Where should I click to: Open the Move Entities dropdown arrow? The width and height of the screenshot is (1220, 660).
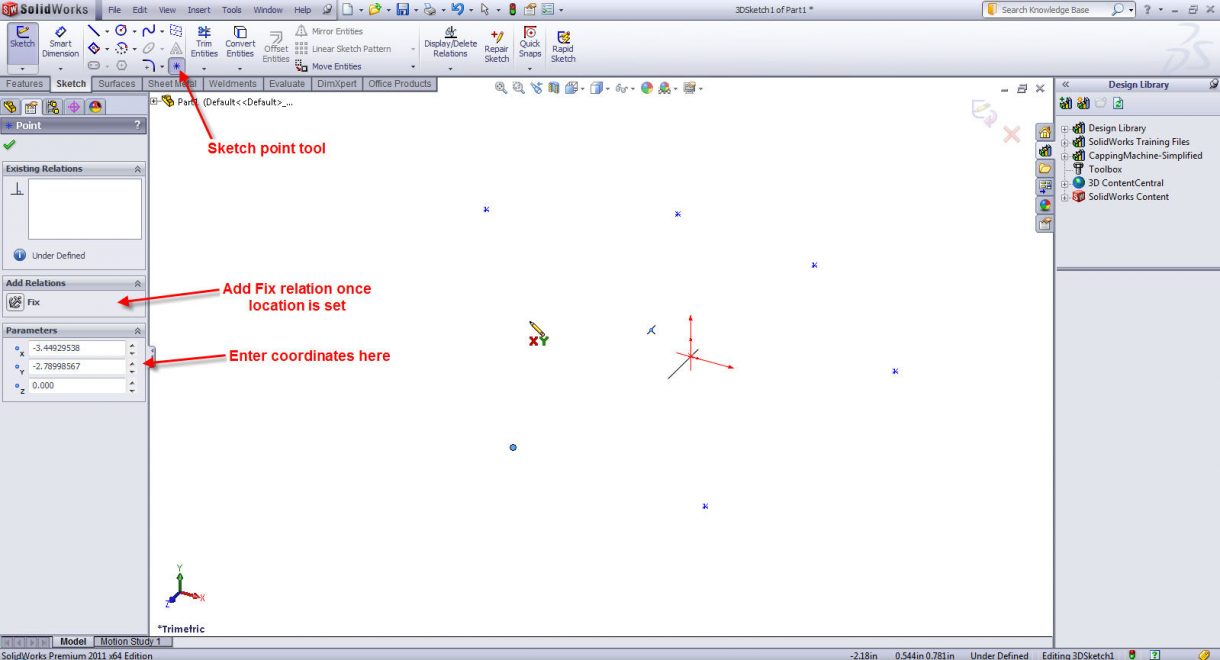(x=413, y=67)
